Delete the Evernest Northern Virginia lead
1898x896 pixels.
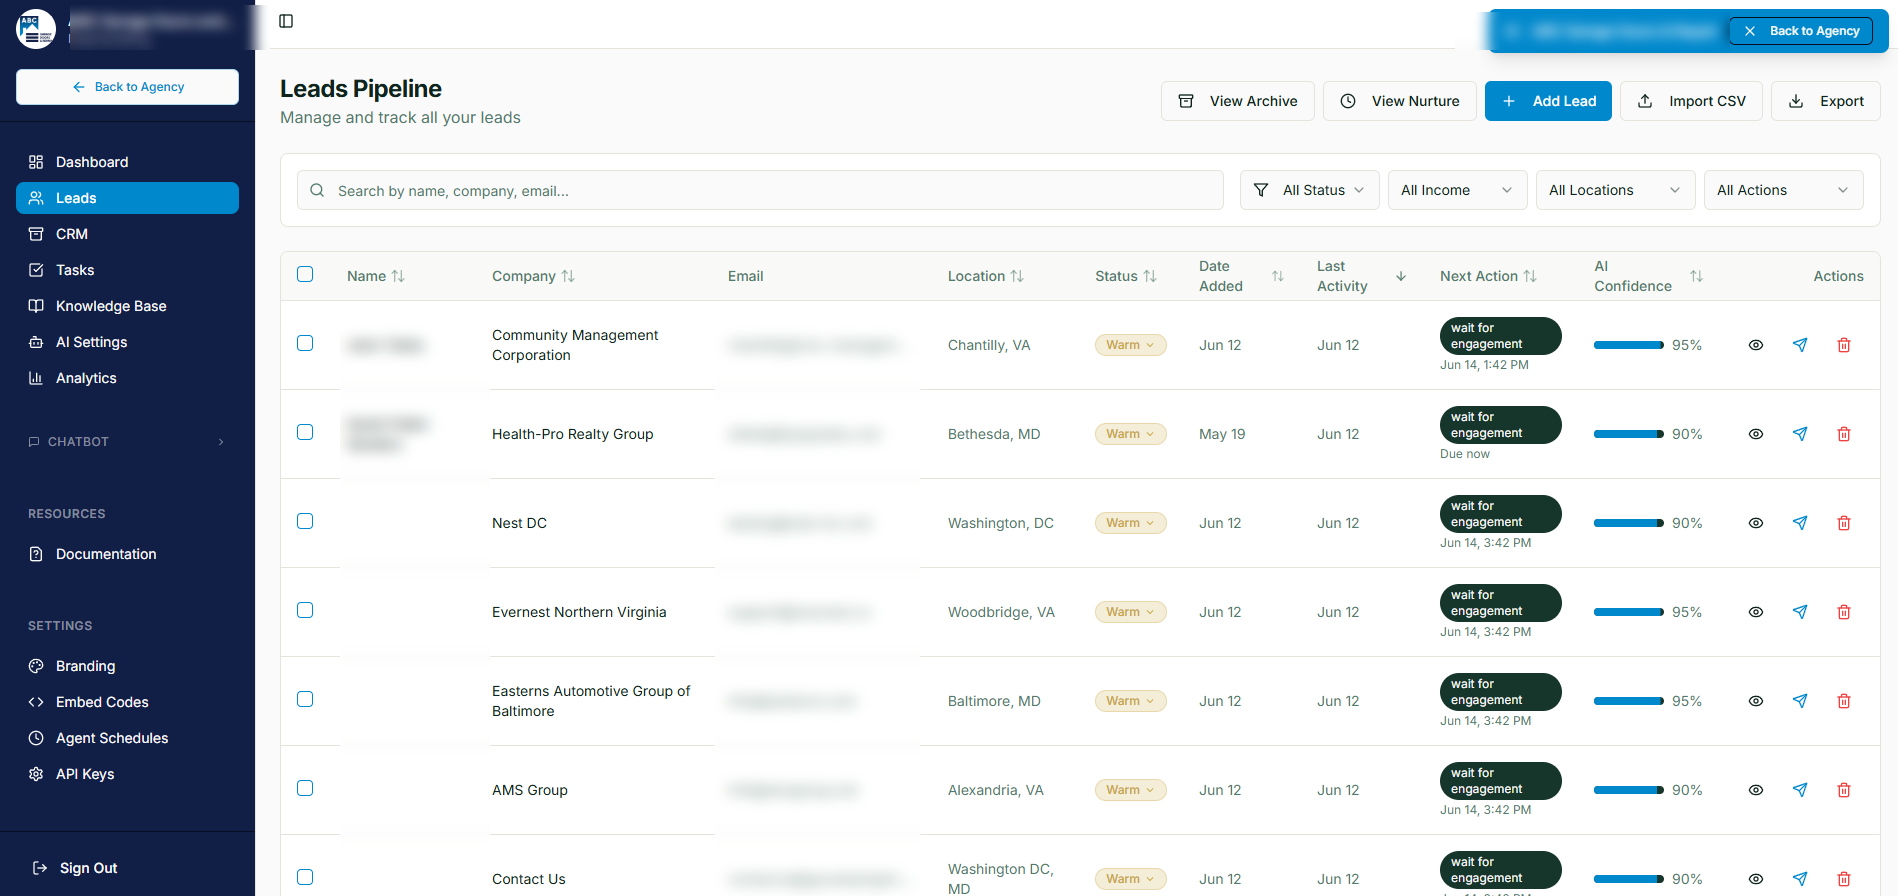point(1844,612)
